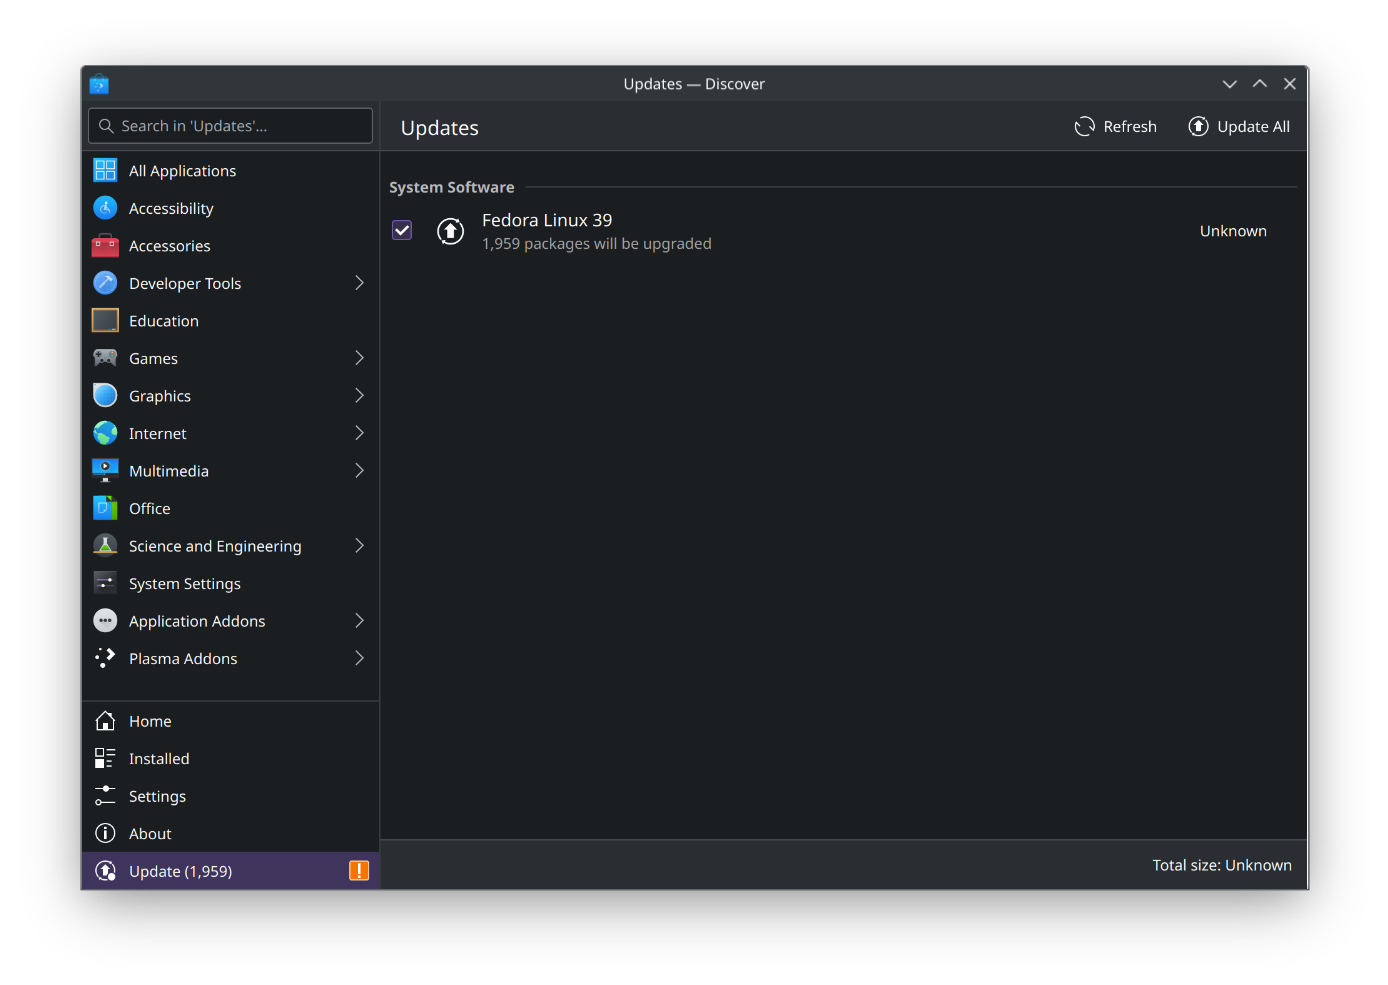This screenshot has height=985, width=1388.
Task: Click the Developer Tools hammer icon
Action: click(x=105, y=283)
